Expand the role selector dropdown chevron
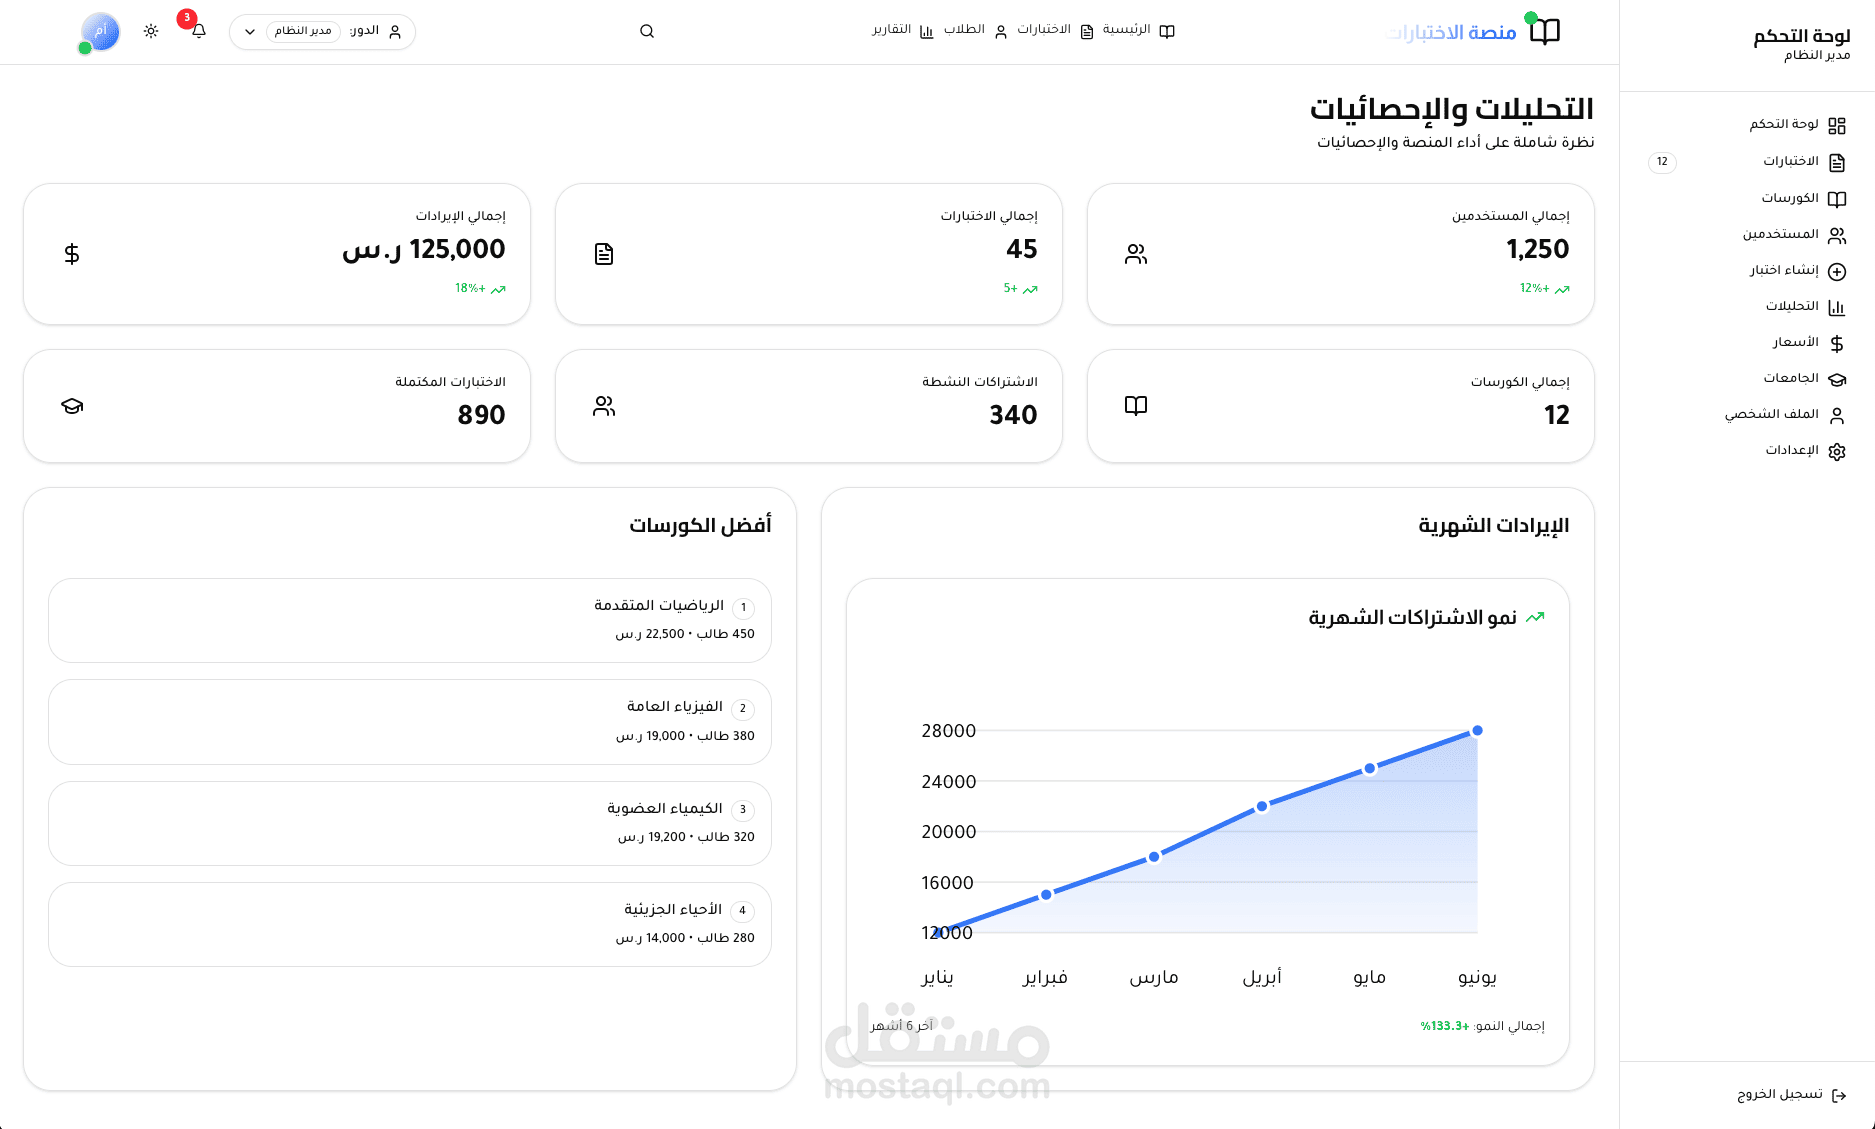1875x1129 pixels. point(250,32)
